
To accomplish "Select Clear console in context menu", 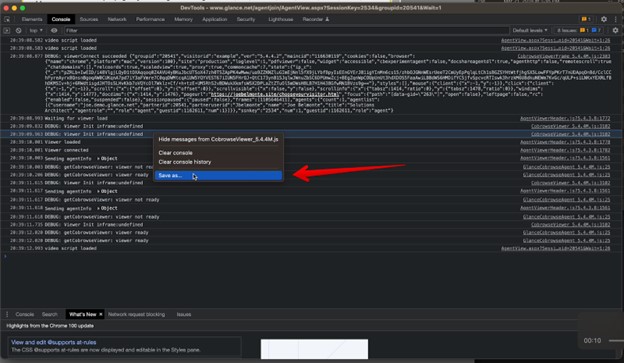I will point(218,153).
